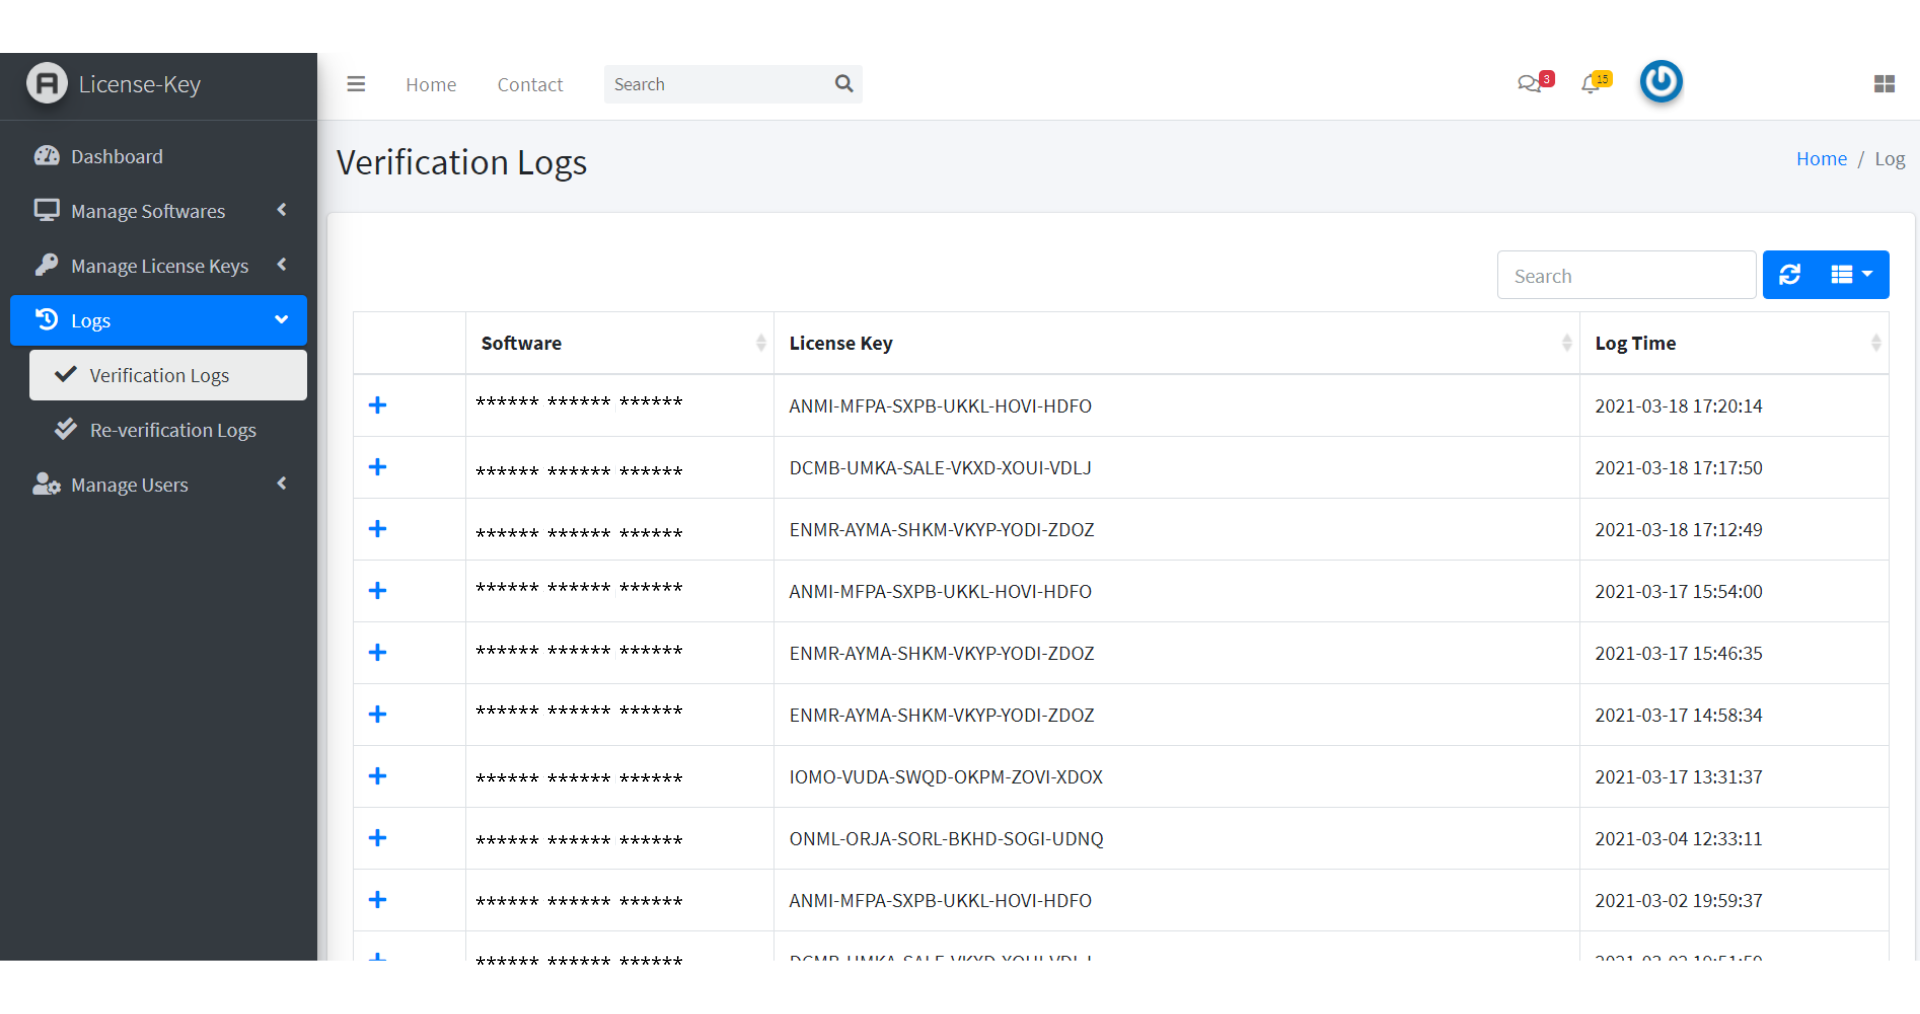Click the refresh table button
Screen dimensions: 1920x1014
coord(1790,275)
